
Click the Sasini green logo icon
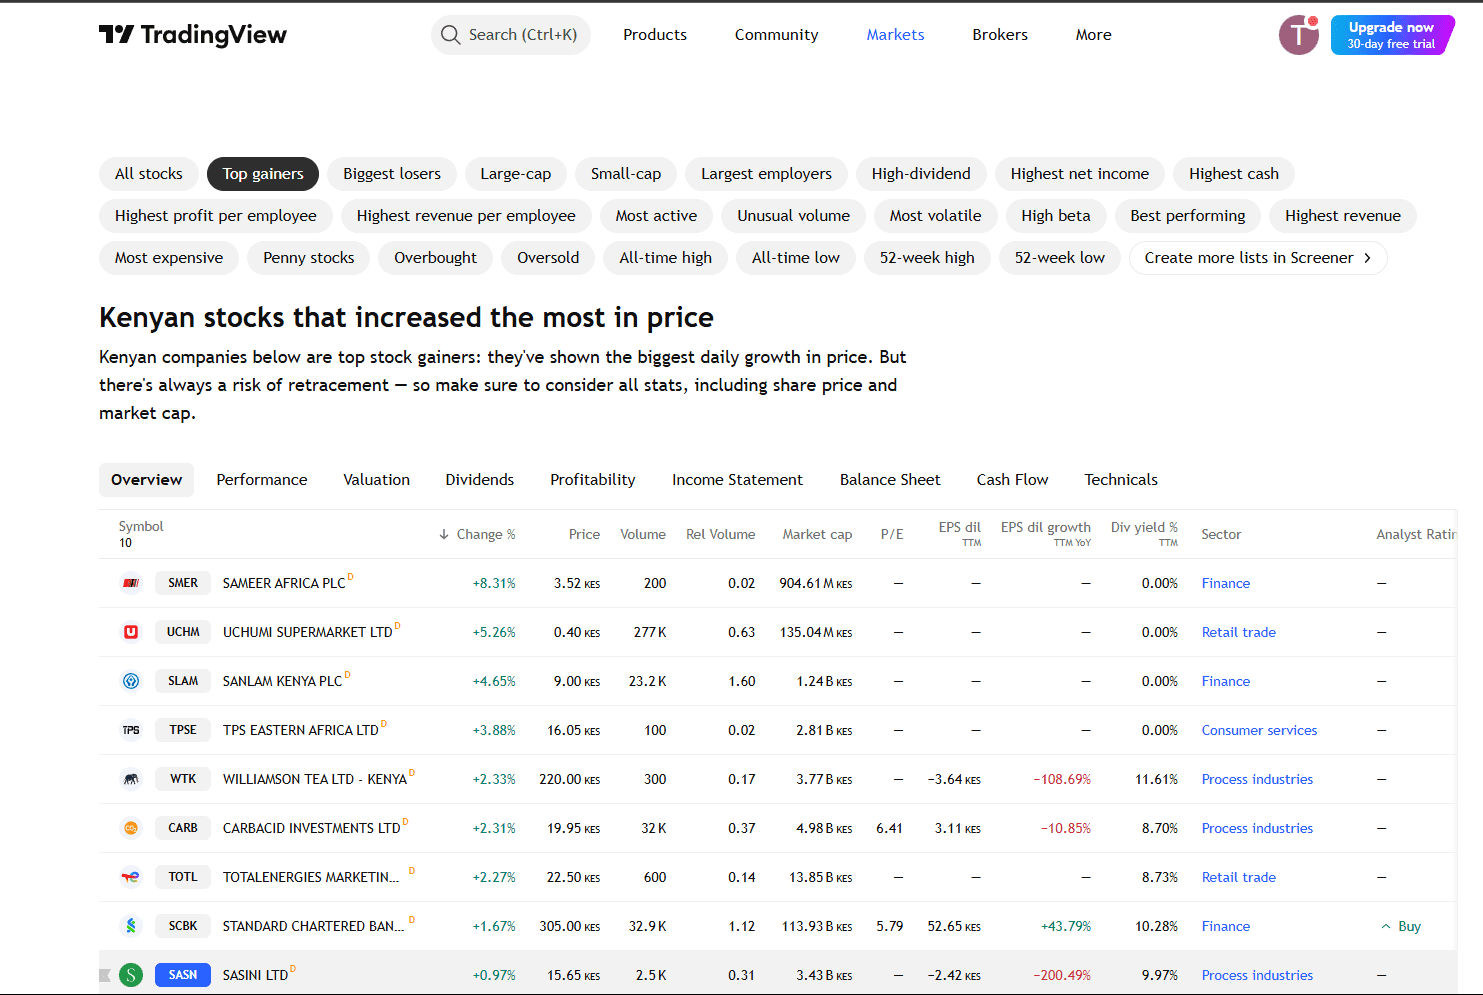point(131,974)
